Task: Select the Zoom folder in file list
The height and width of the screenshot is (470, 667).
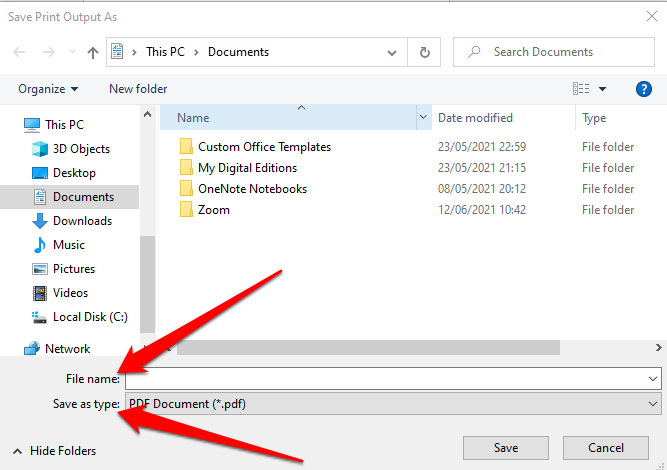Action: [x=213, y=210]
